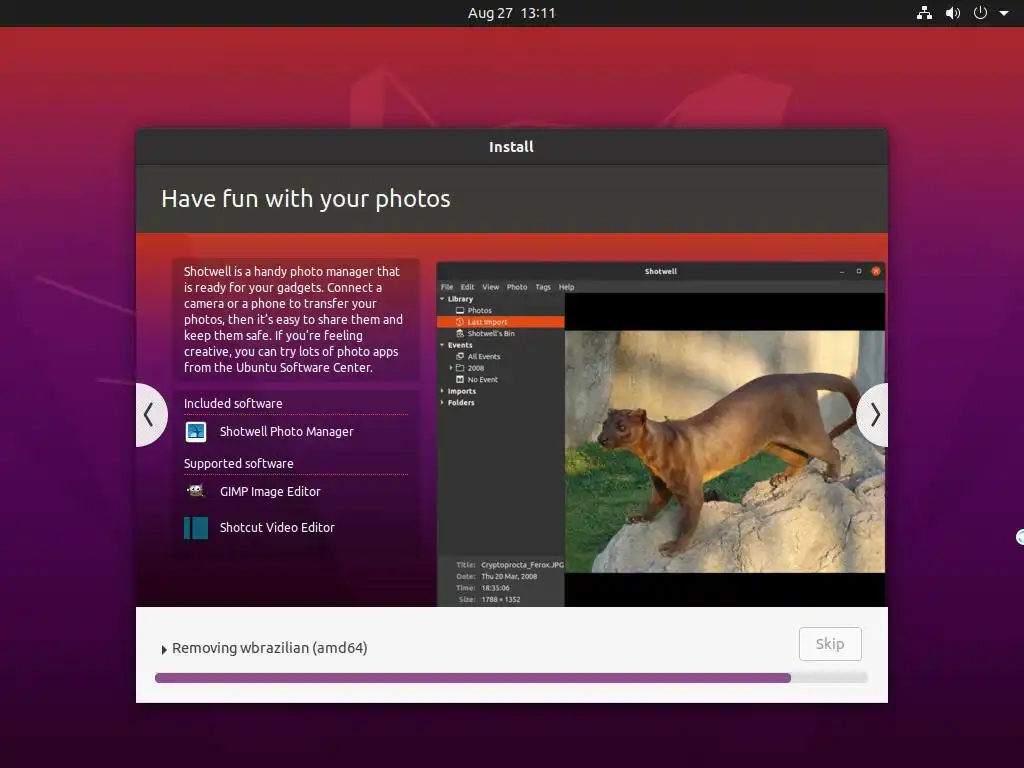Click the power icon in top bar
The image size is (1024, 768).
click(980, 13)
